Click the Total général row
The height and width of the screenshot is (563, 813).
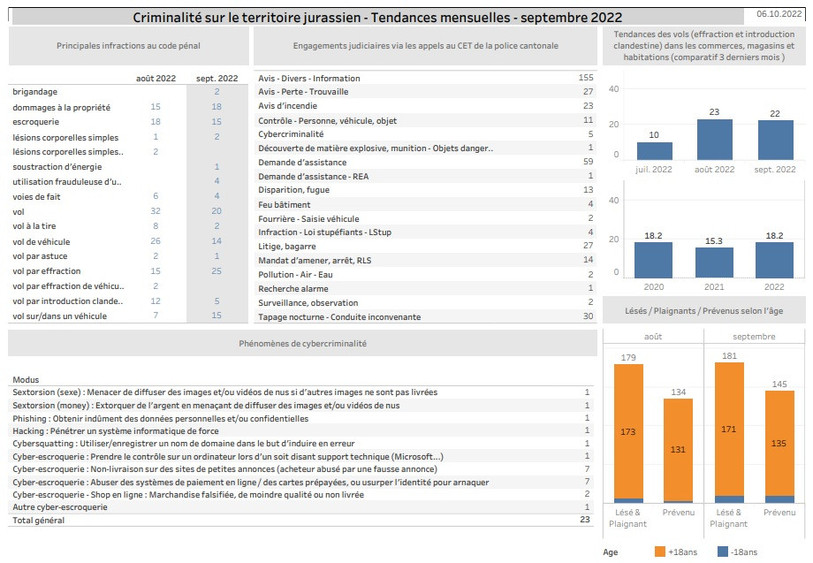click(301, 520)
